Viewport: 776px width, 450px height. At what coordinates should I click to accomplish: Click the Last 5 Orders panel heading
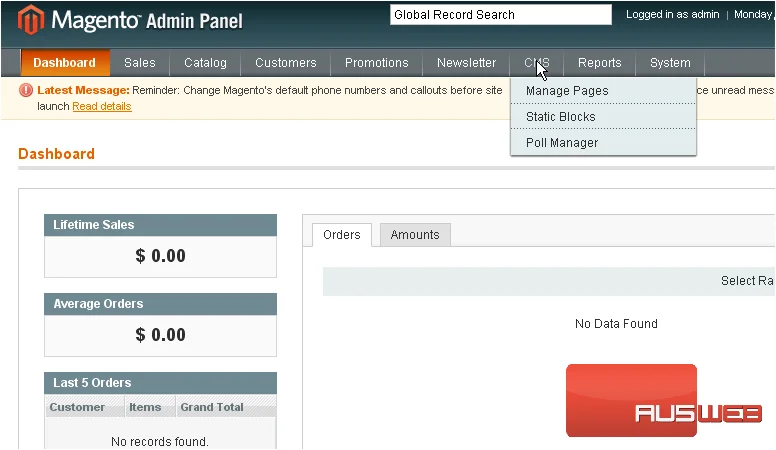160,383
